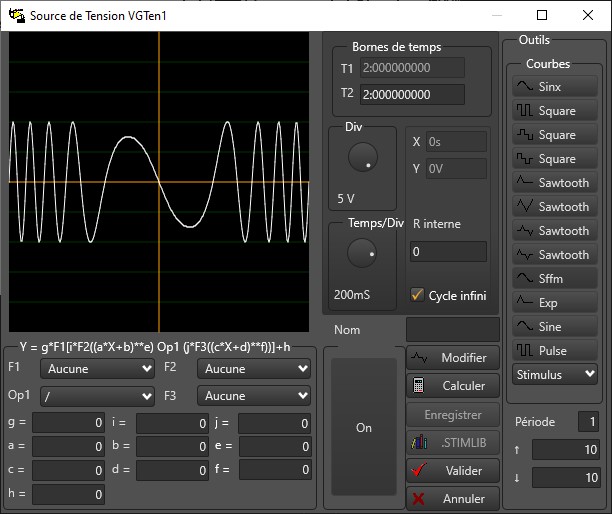This screenshot has height=514, width=612.
Task: Click the Nom text field
Action: point(452,330)
